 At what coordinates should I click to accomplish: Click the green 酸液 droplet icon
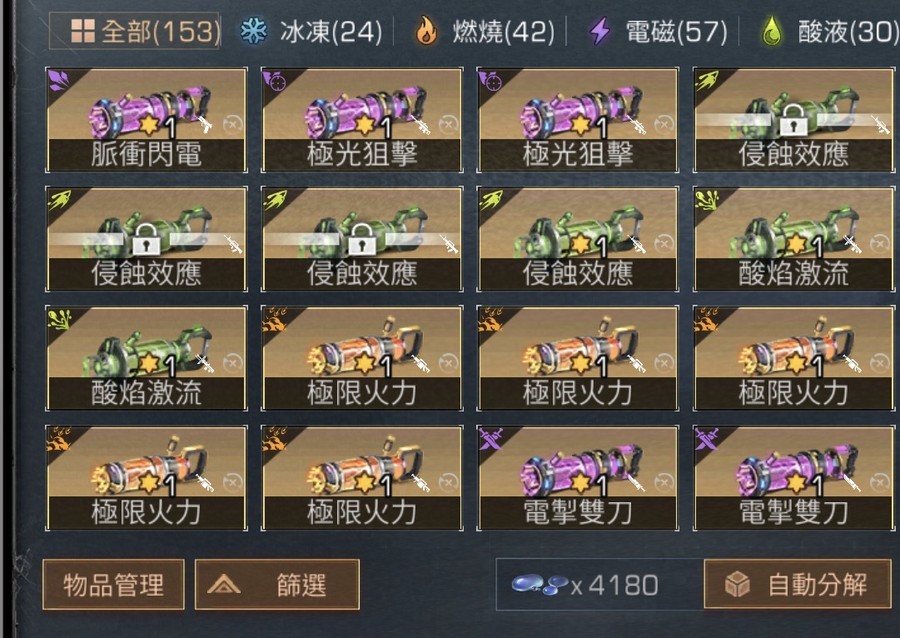pos(773,31)
